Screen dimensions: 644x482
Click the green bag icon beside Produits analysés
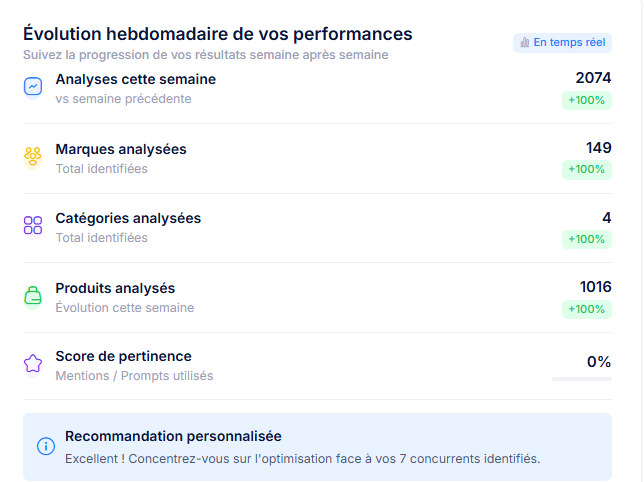(33, 296)
